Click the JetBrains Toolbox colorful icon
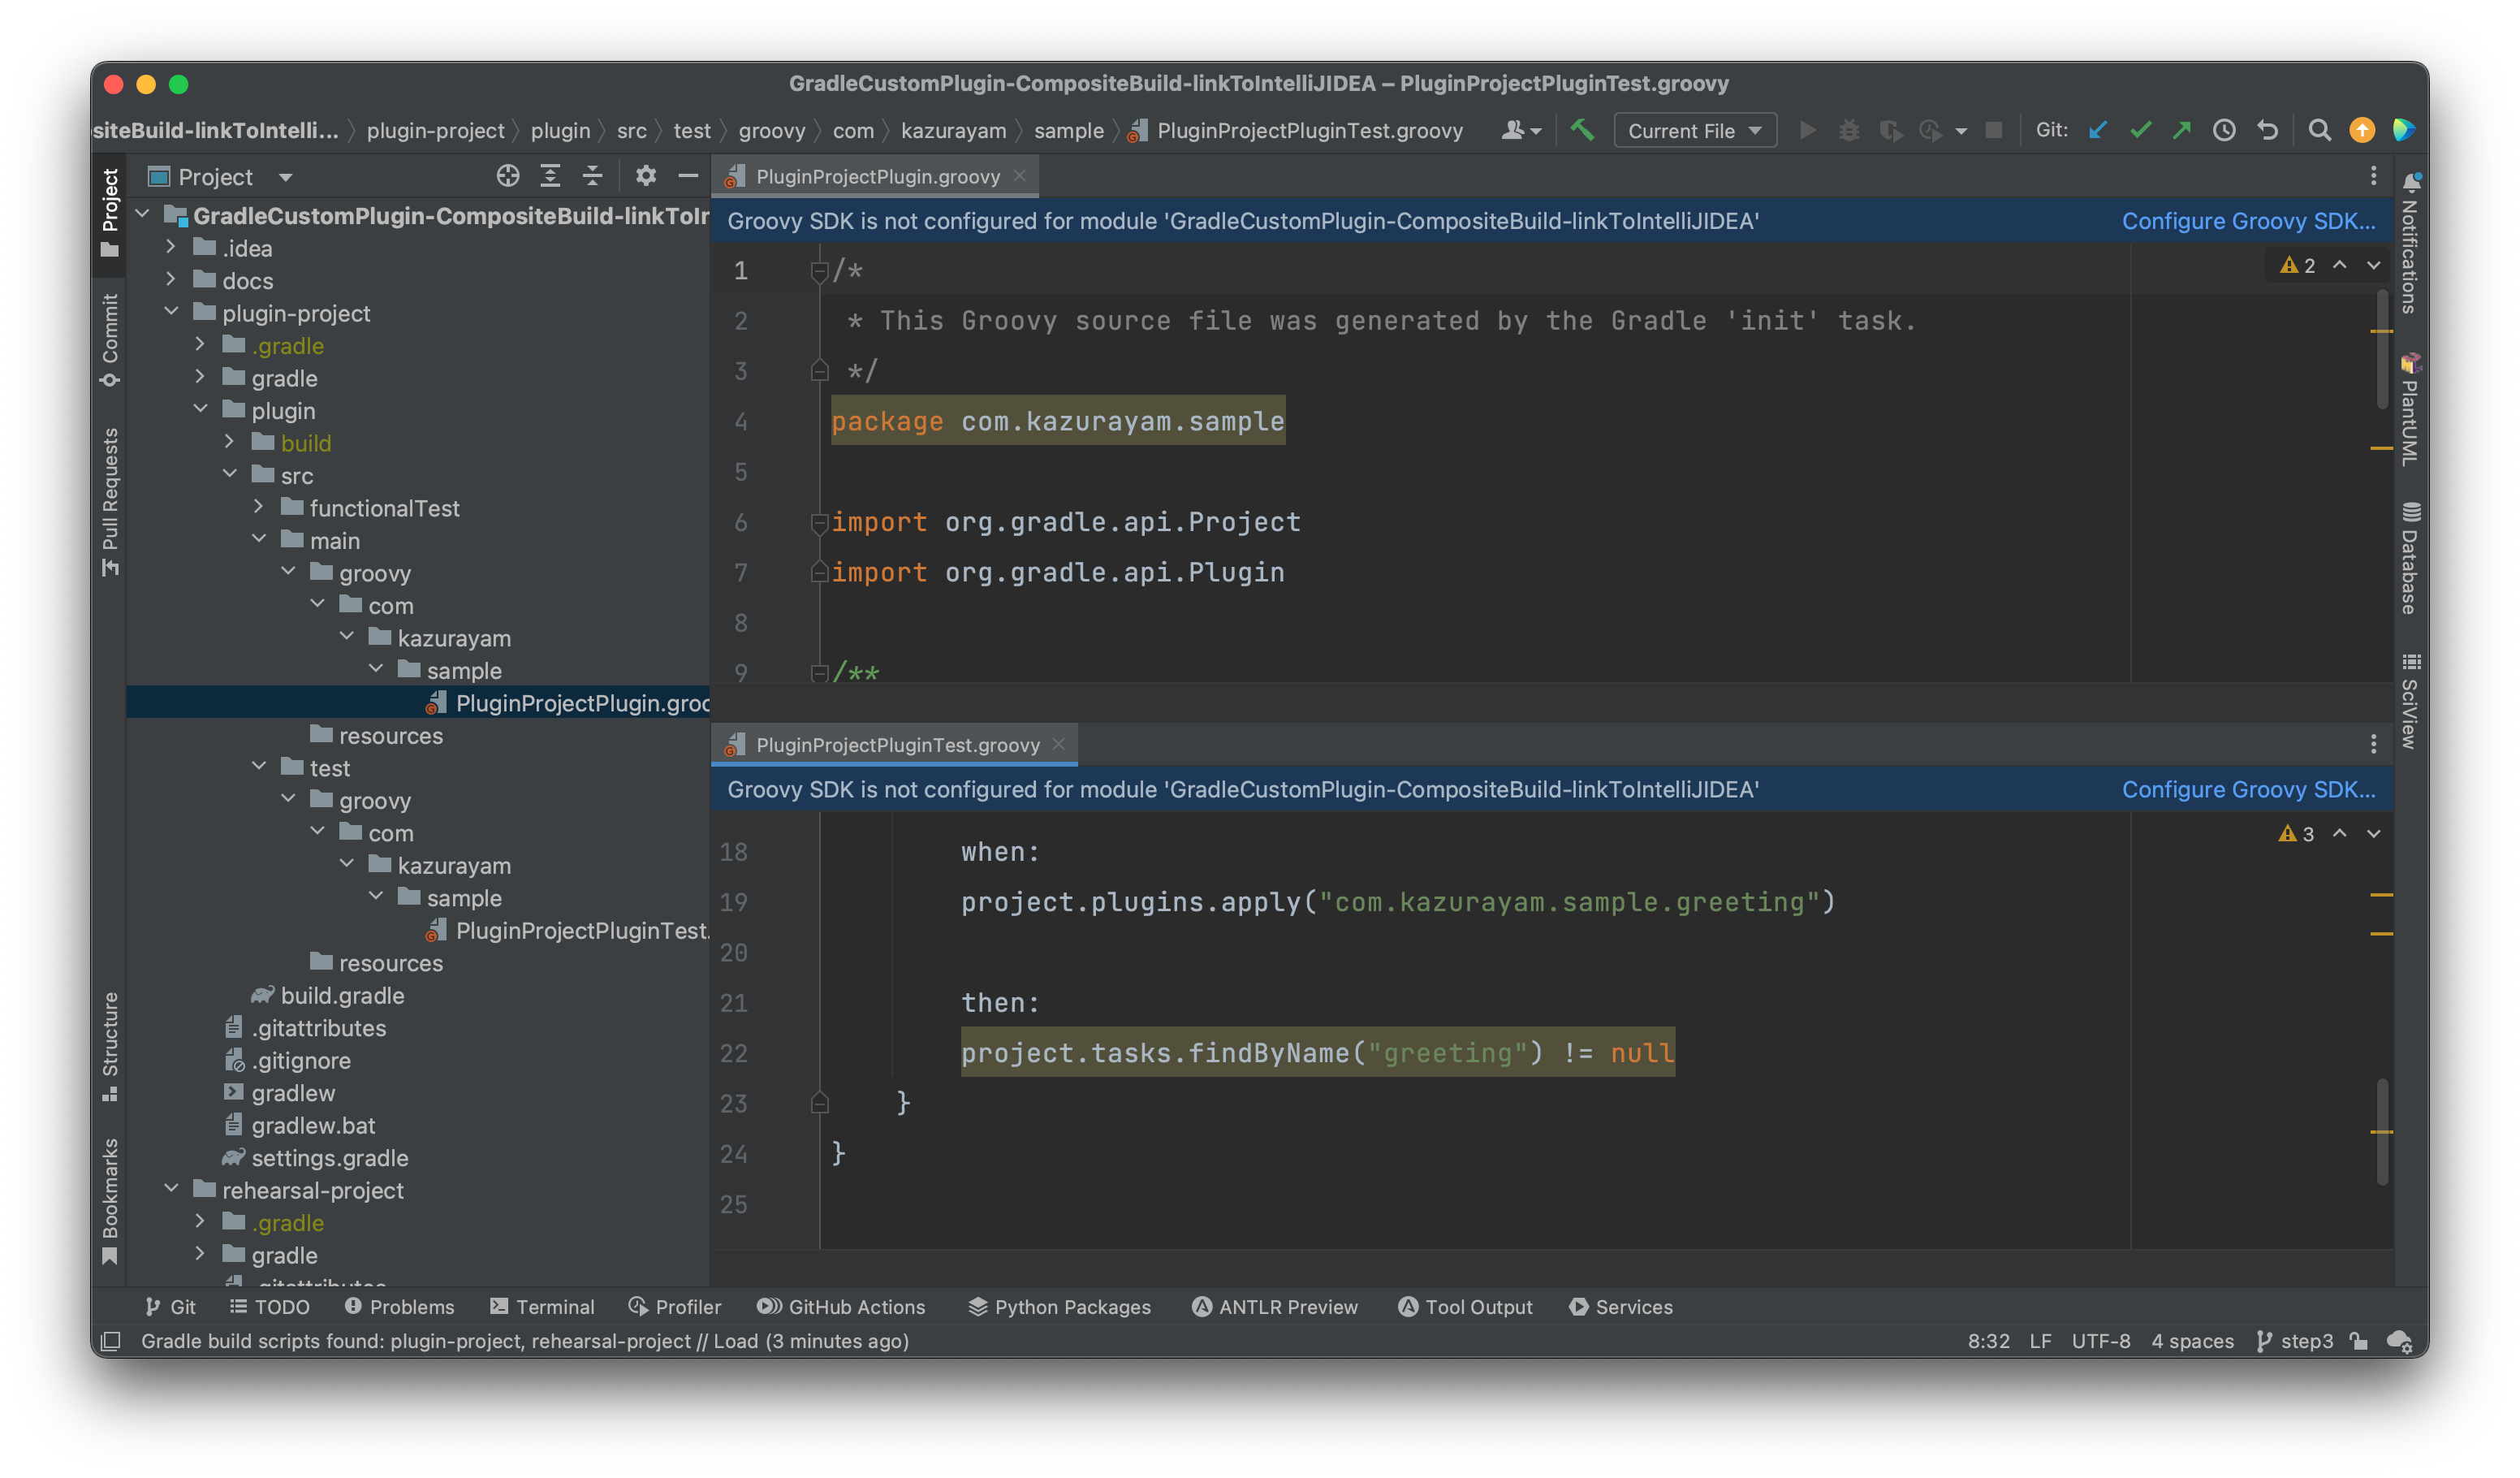Image resolution: width=2520 pixels, height=1478 pixels. click(2404, 130)
